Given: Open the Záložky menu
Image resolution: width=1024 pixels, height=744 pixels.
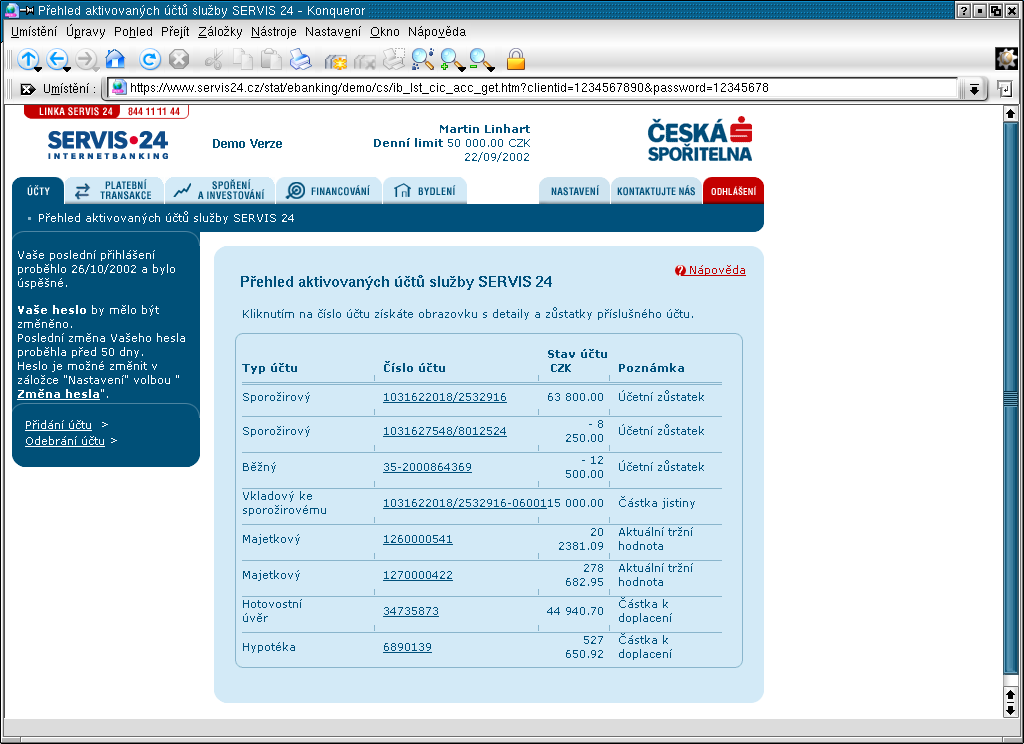Looking at the screenshot, I should click(x=220, y=31).
